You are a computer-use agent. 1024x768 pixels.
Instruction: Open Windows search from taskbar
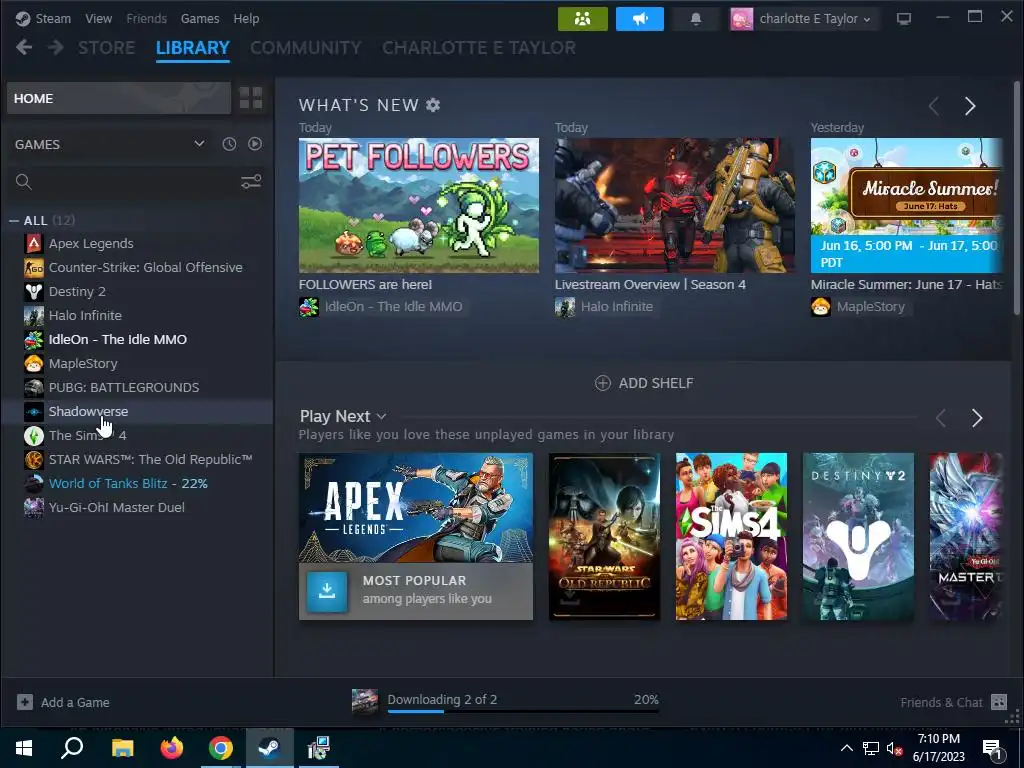(x=72, y=748)
